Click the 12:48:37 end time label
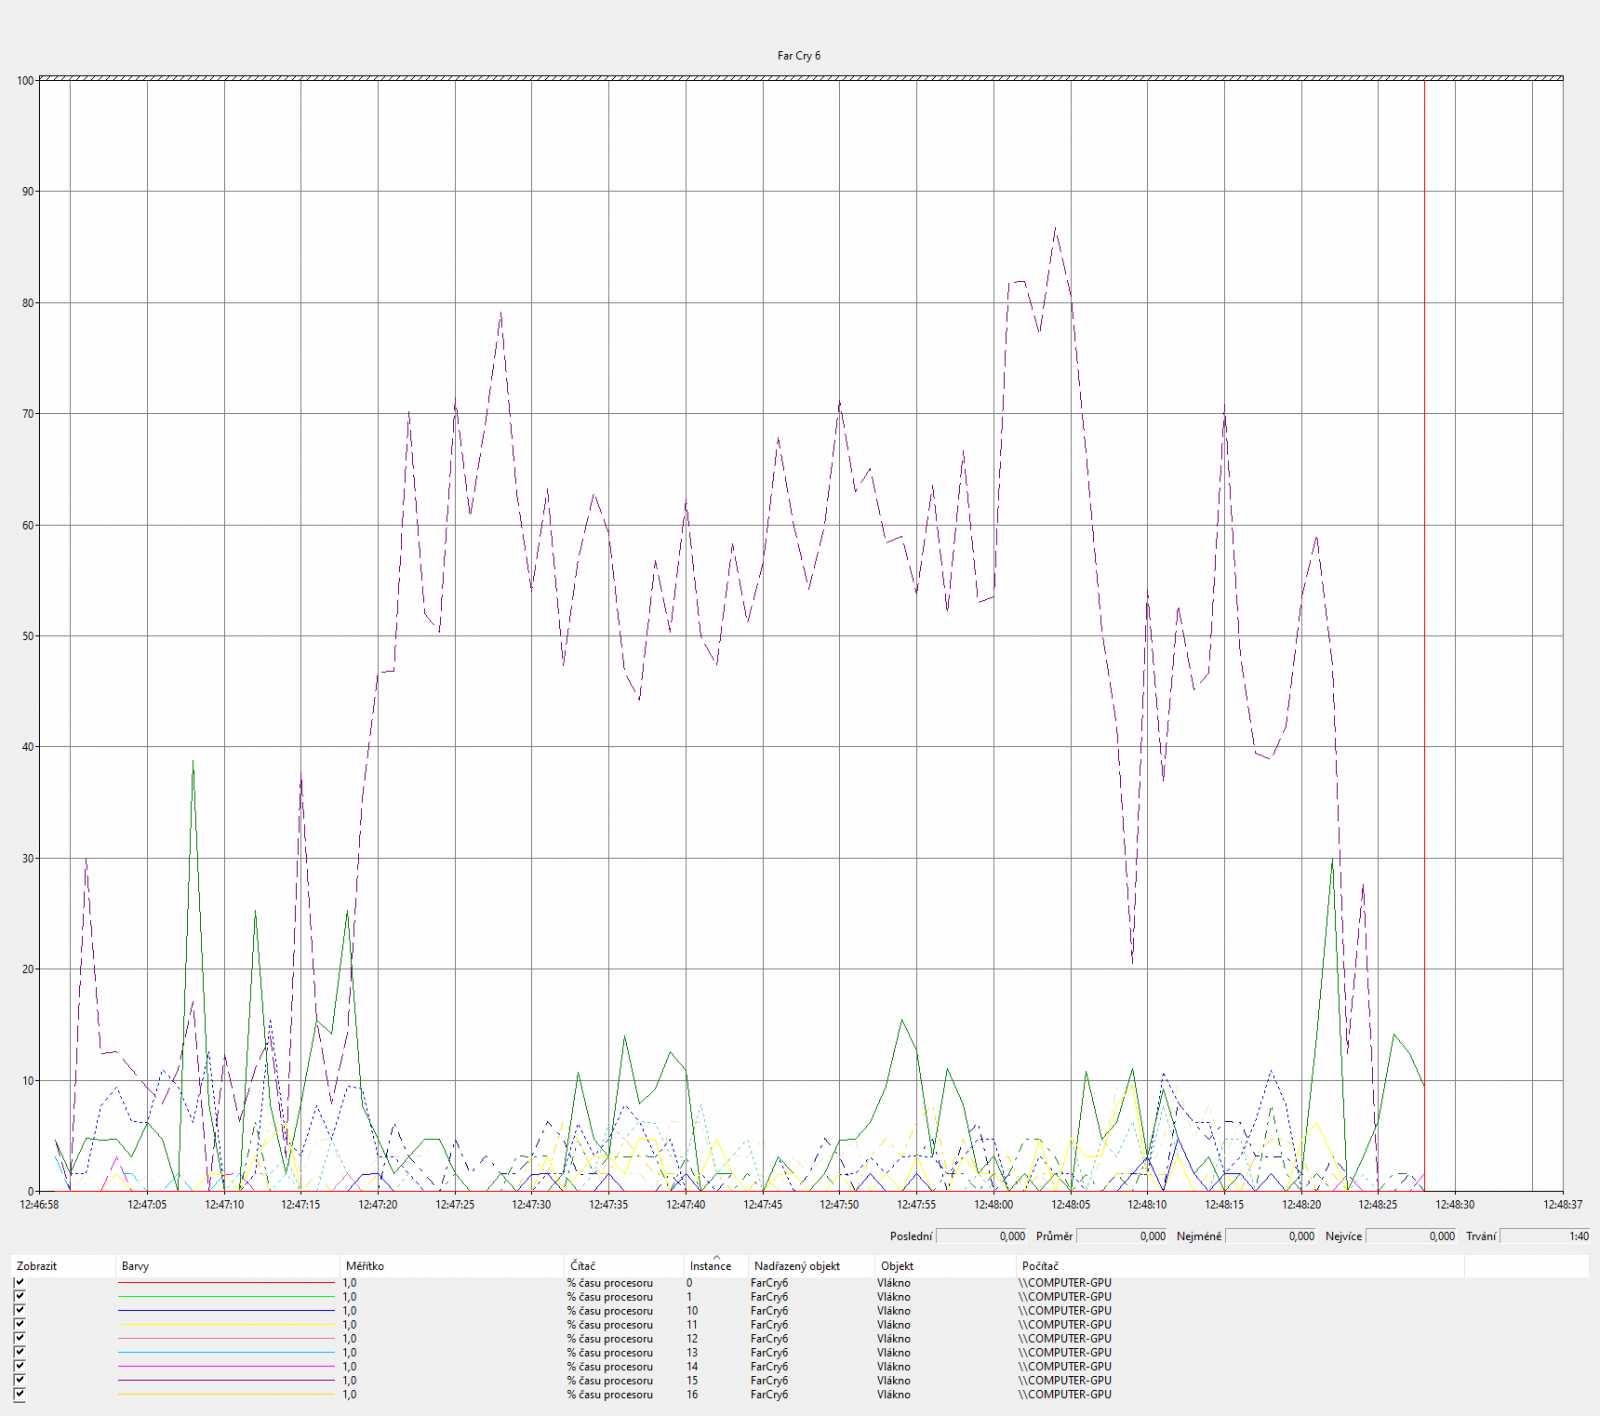Image resolution: width=1600 pixels, height=1416 pixels. coord(1562,1204)
